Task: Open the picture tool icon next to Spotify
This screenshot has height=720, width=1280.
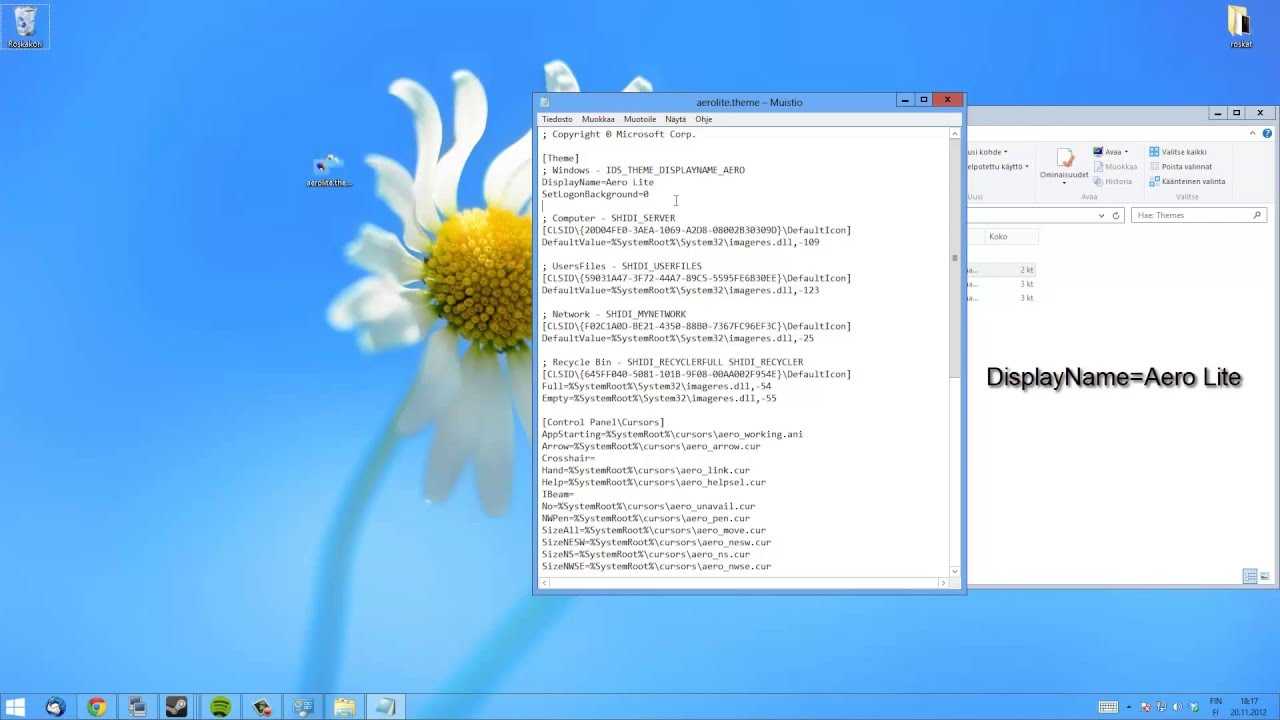Action: pyautogui.click(x=262, y=707)
